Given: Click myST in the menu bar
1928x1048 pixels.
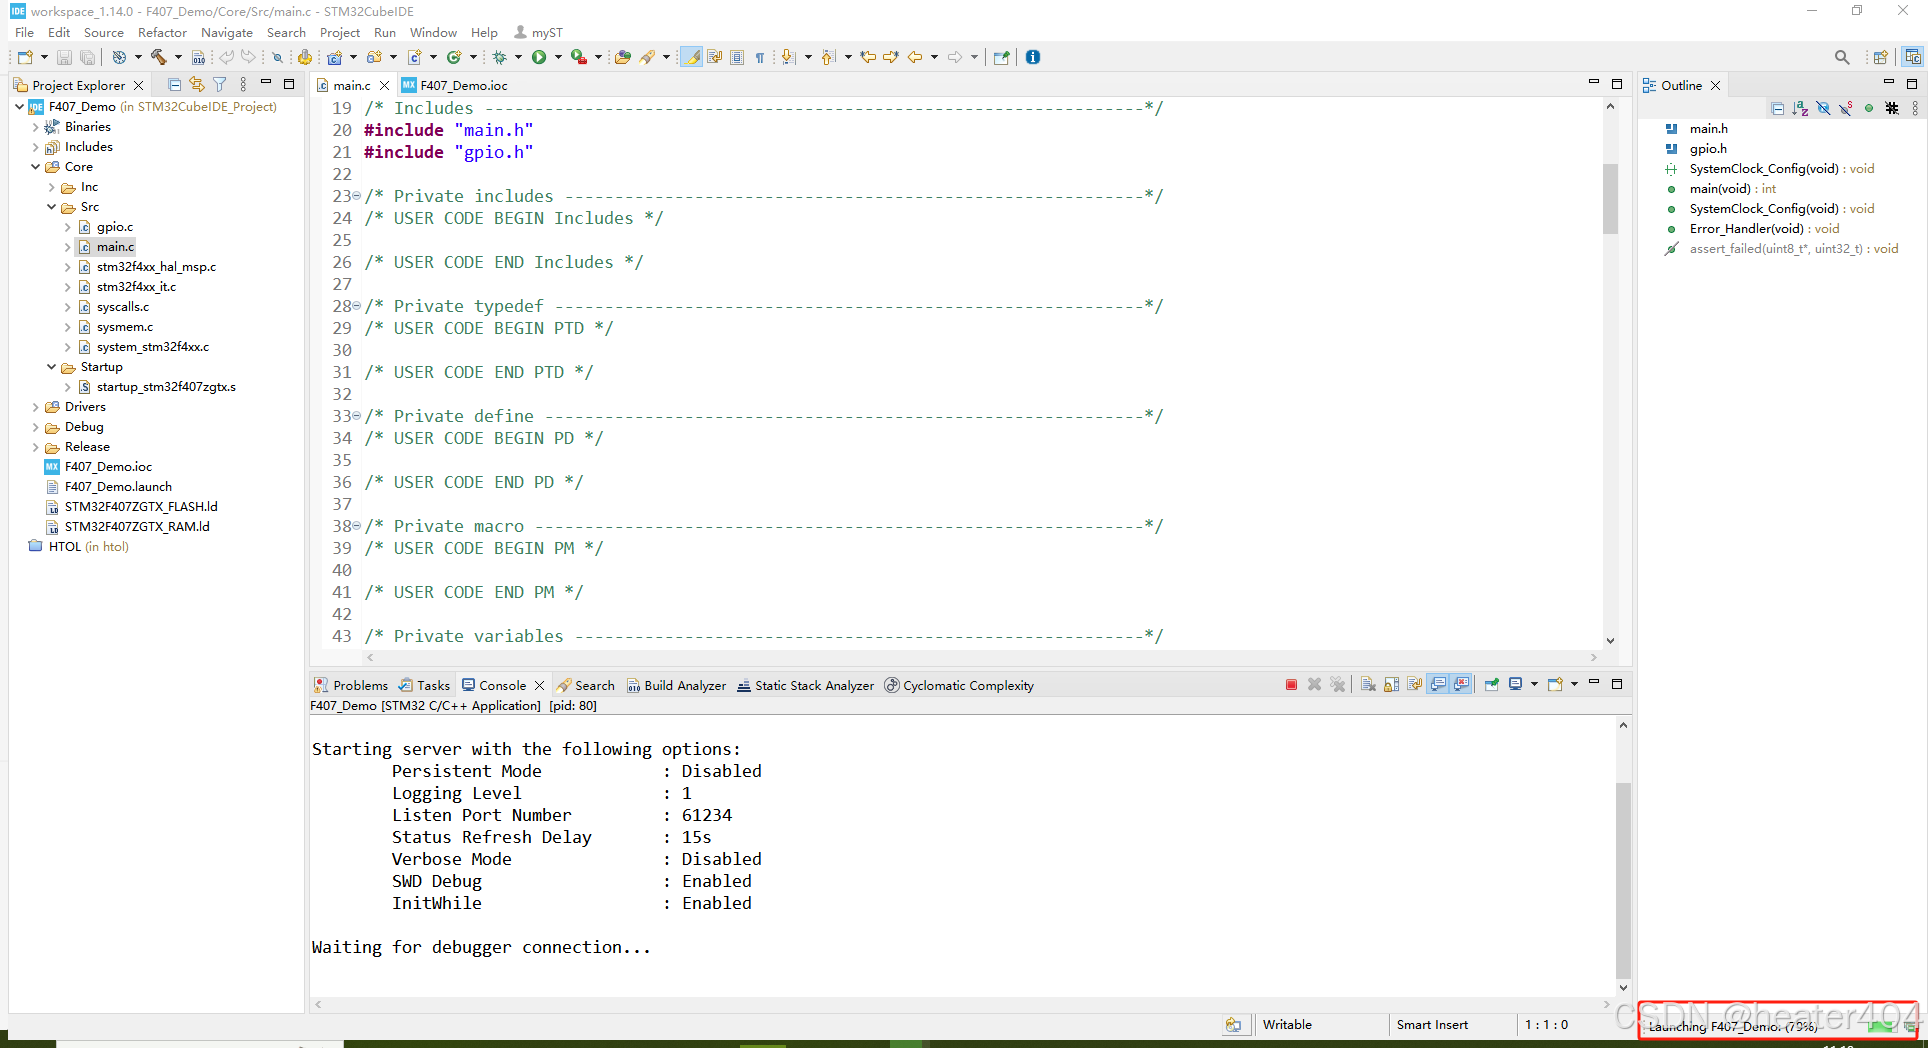Looking at the screenshot, I should point(538,32).
